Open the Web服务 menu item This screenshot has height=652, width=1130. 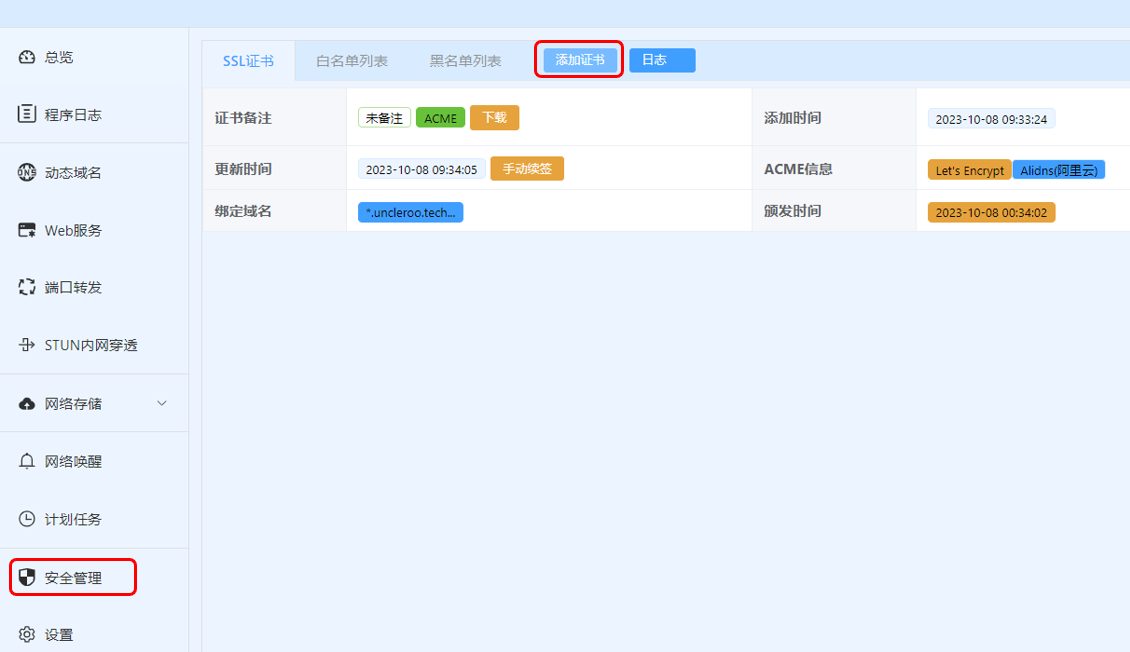coord(74,231)
